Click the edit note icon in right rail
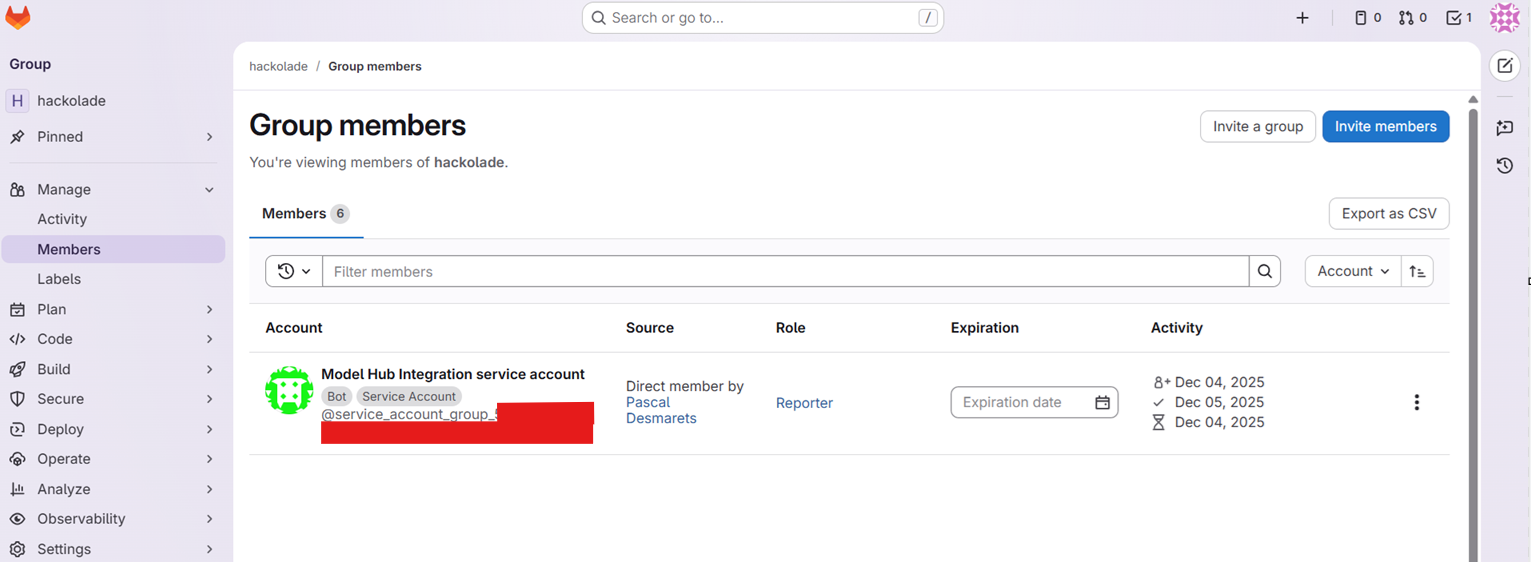 click(1505, 66)
